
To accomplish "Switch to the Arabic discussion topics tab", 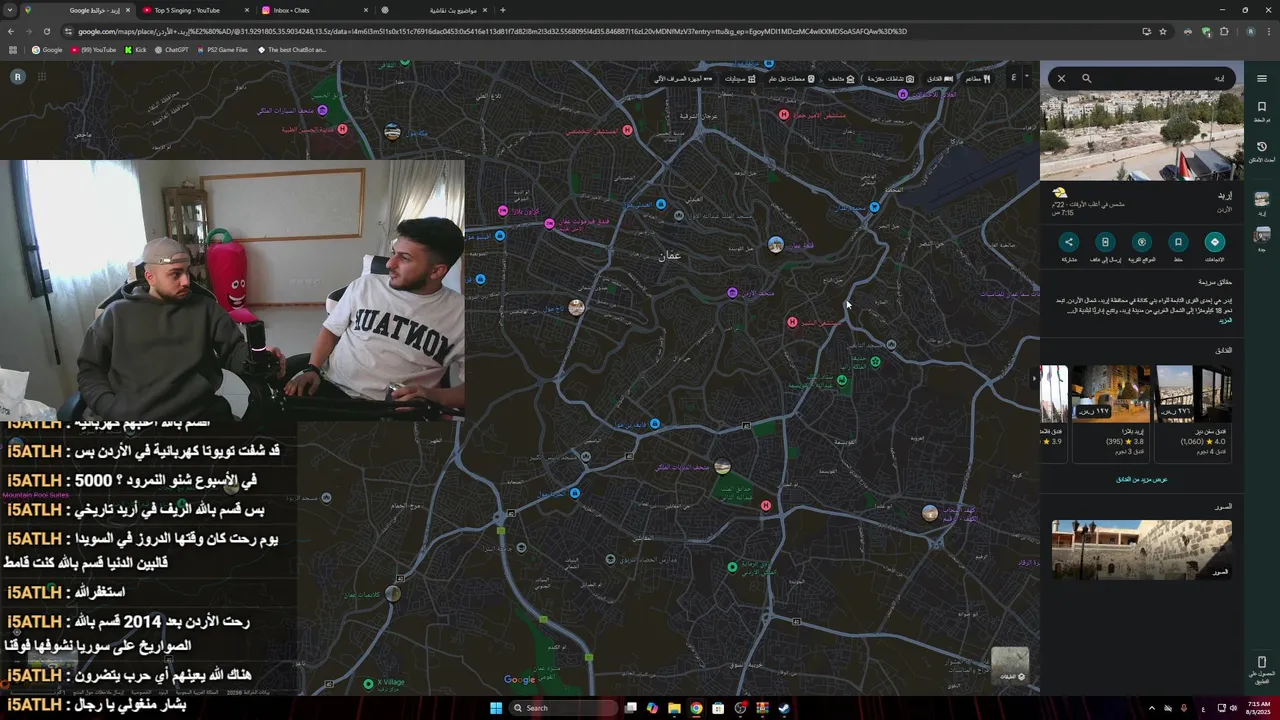I will (x=434, y=10).
